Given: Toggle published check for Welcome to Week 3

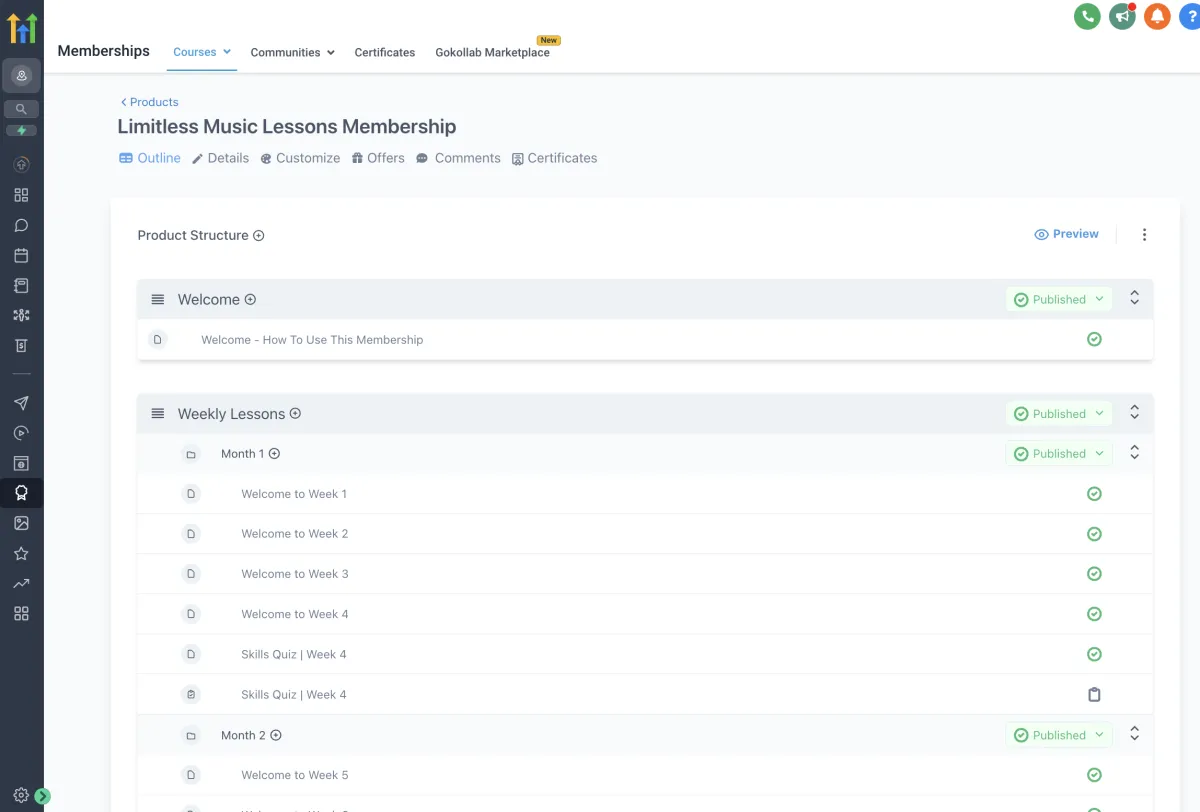Looking at the screenshot, I should 1094,573.
